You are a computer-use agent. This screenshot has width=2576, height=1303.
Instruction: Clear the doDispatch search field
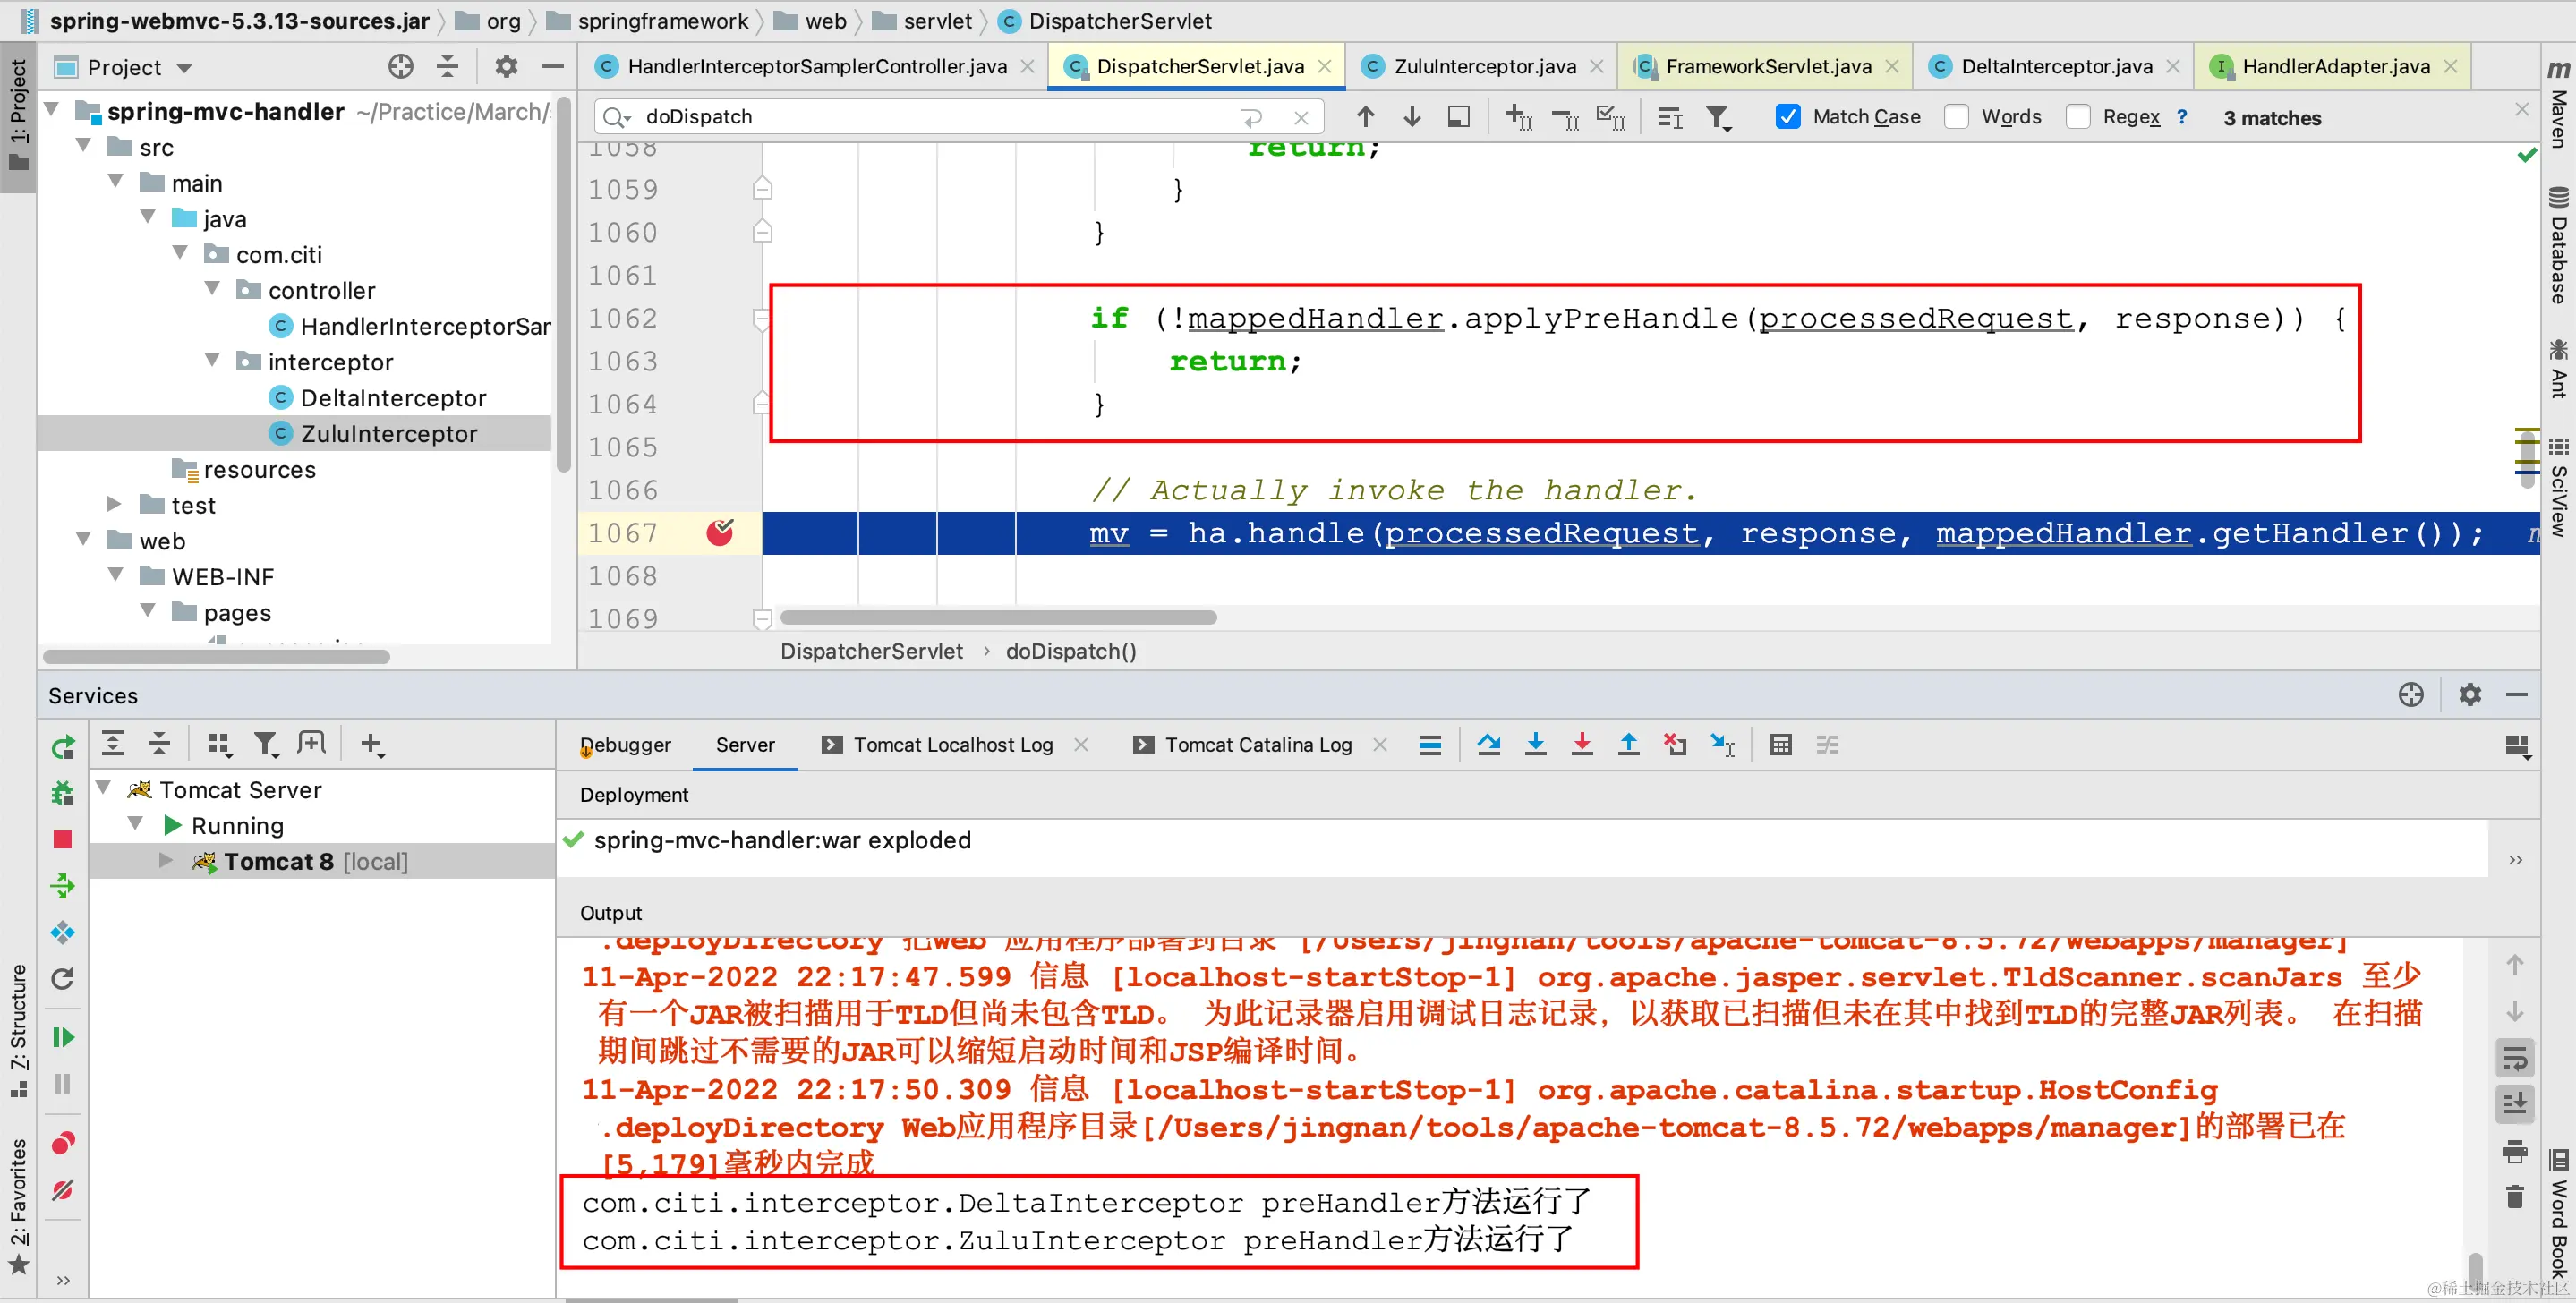[1301, 118]
